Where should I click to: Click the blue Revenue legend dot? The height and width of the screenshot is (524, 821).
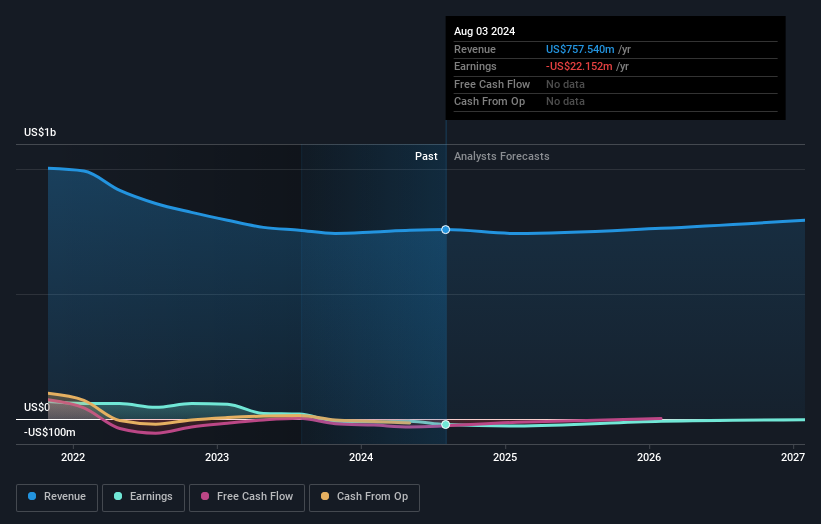(32, 496)
